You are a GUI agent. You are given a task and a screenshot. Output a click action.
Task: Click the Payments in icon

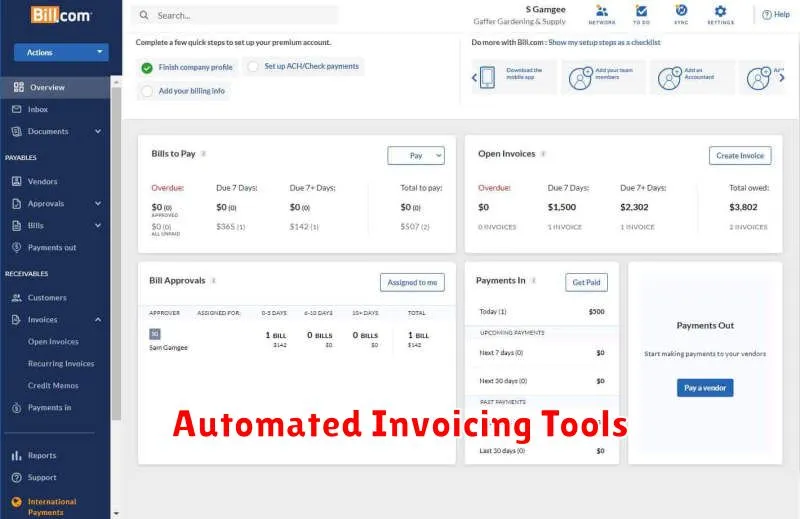pos(17,407)
